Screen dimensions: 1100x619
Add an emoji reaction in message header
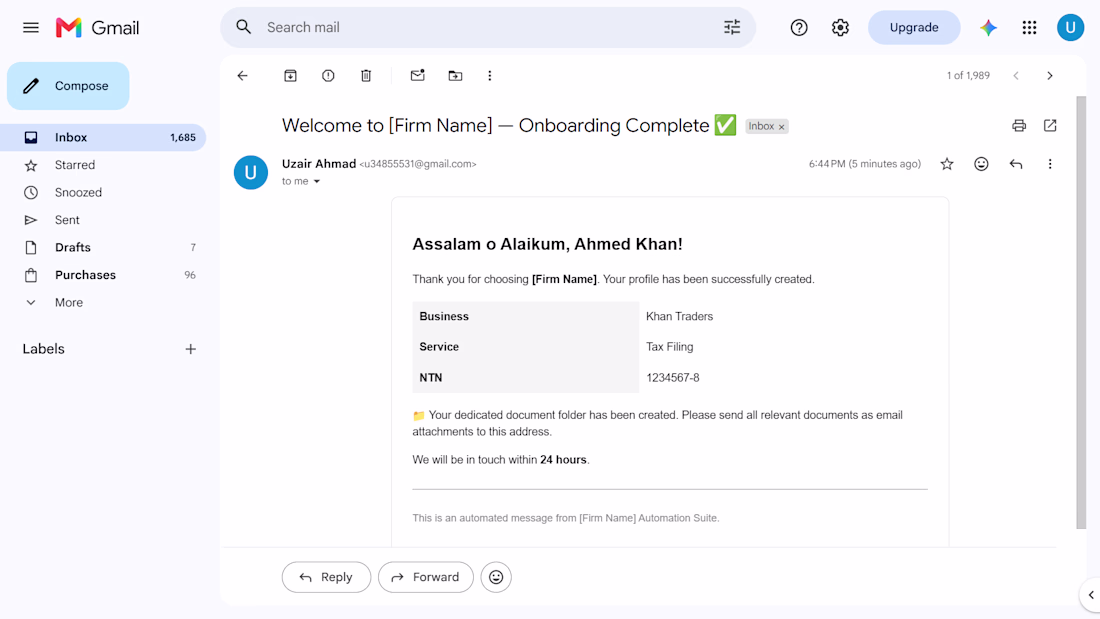click(x=981, y=164)
